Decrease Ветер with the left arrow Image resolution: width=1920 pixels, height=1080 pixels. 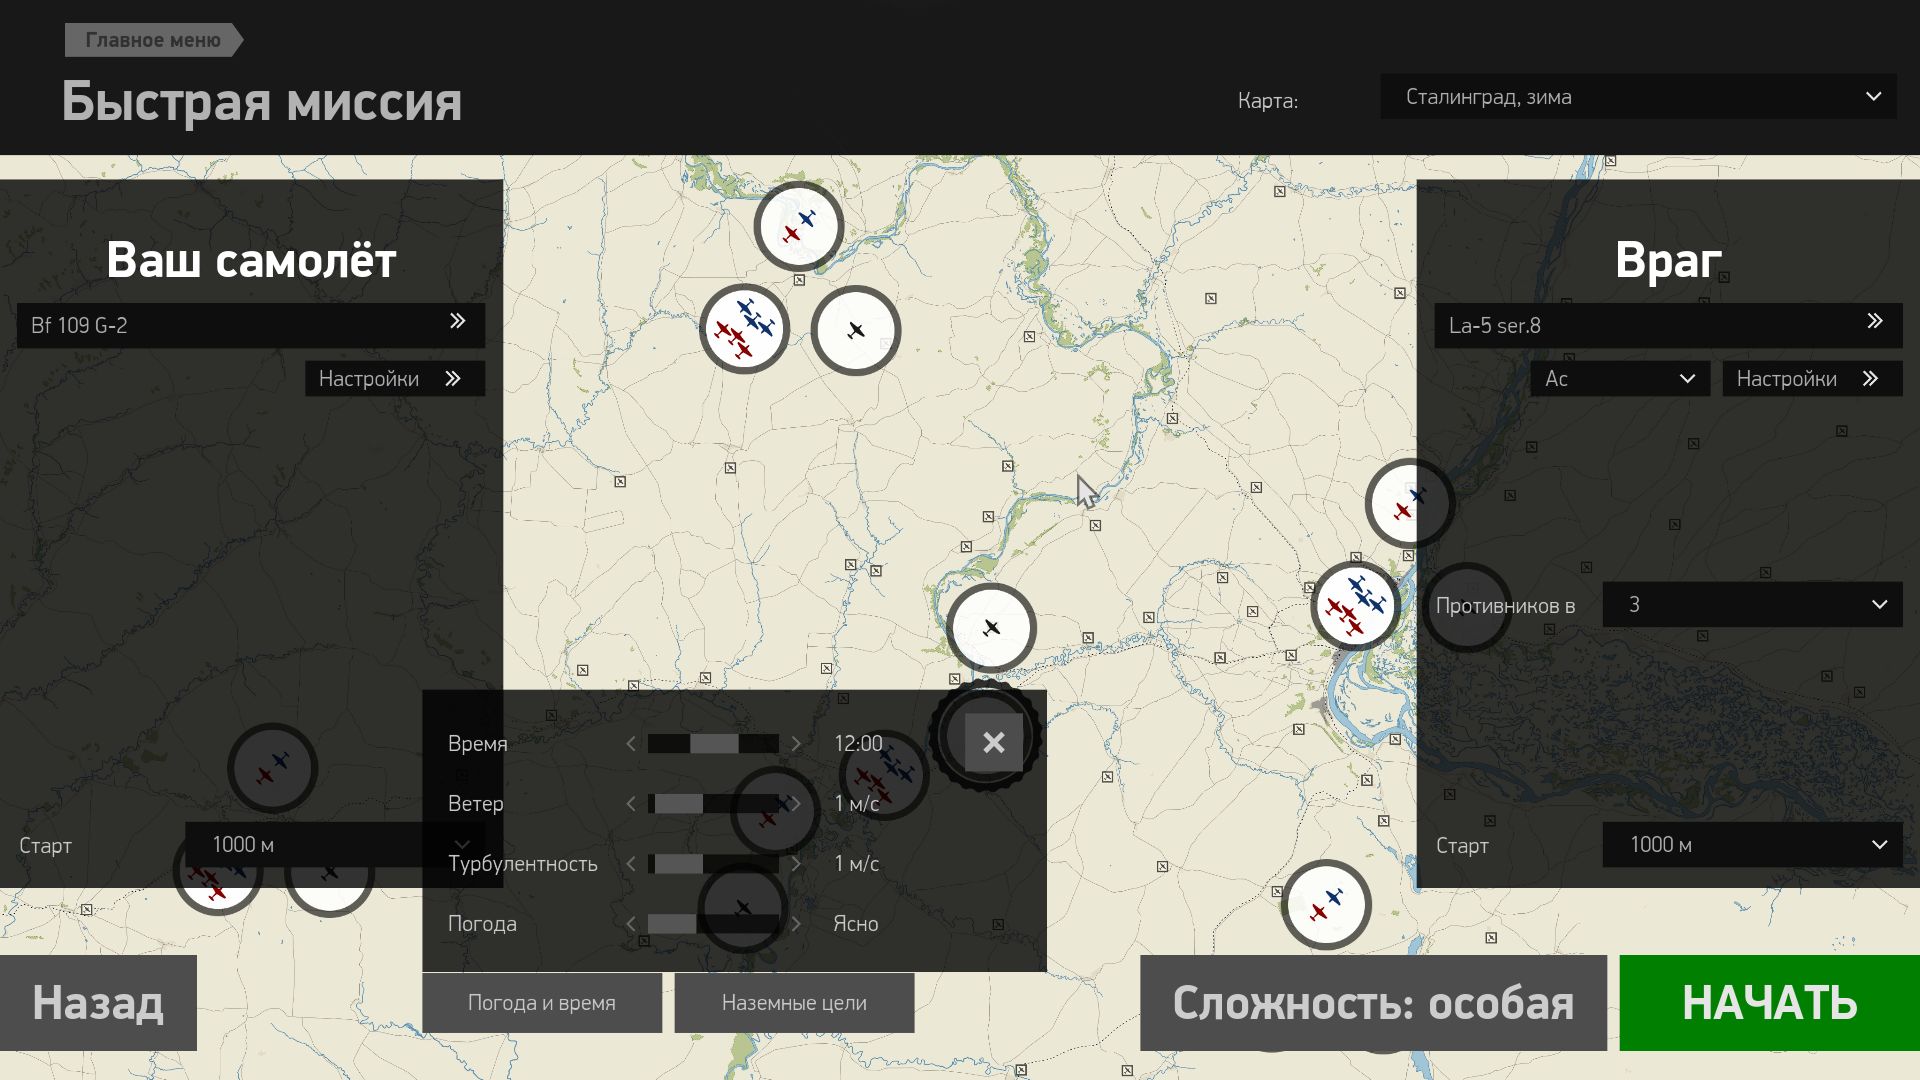click(631, 804)
